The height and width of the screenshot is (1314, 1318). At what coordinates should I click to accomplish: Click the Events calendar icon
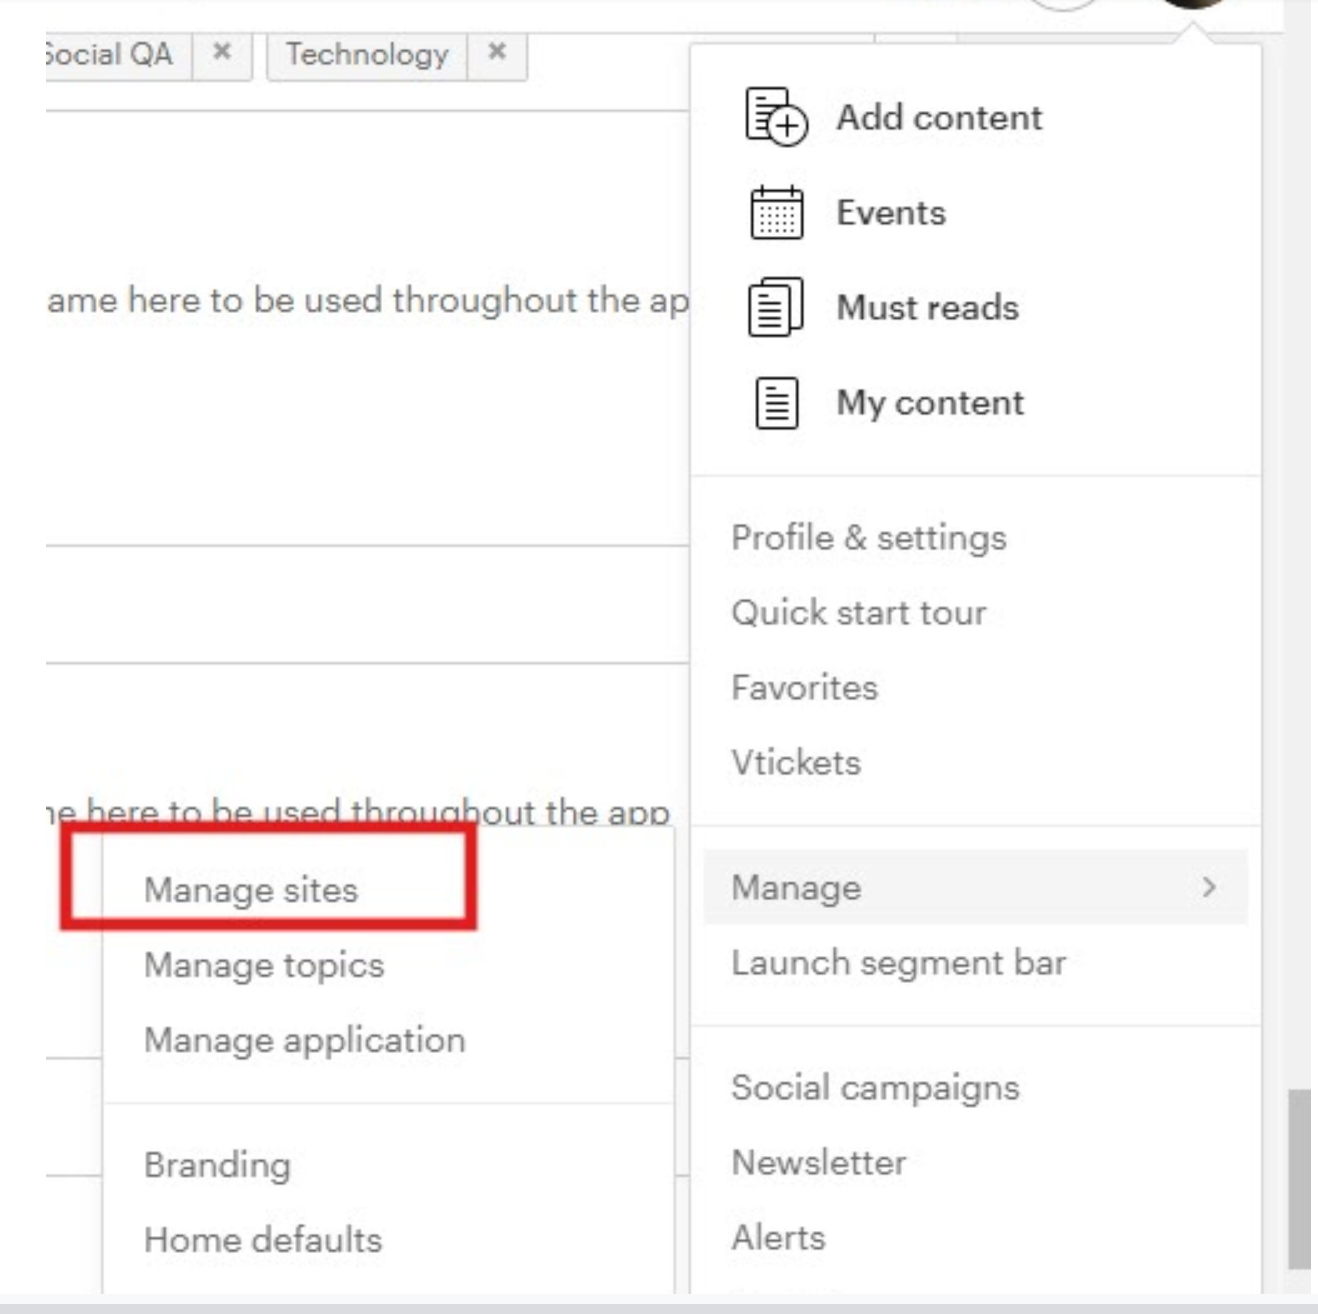pyautogui.click(x=776, y=212)
